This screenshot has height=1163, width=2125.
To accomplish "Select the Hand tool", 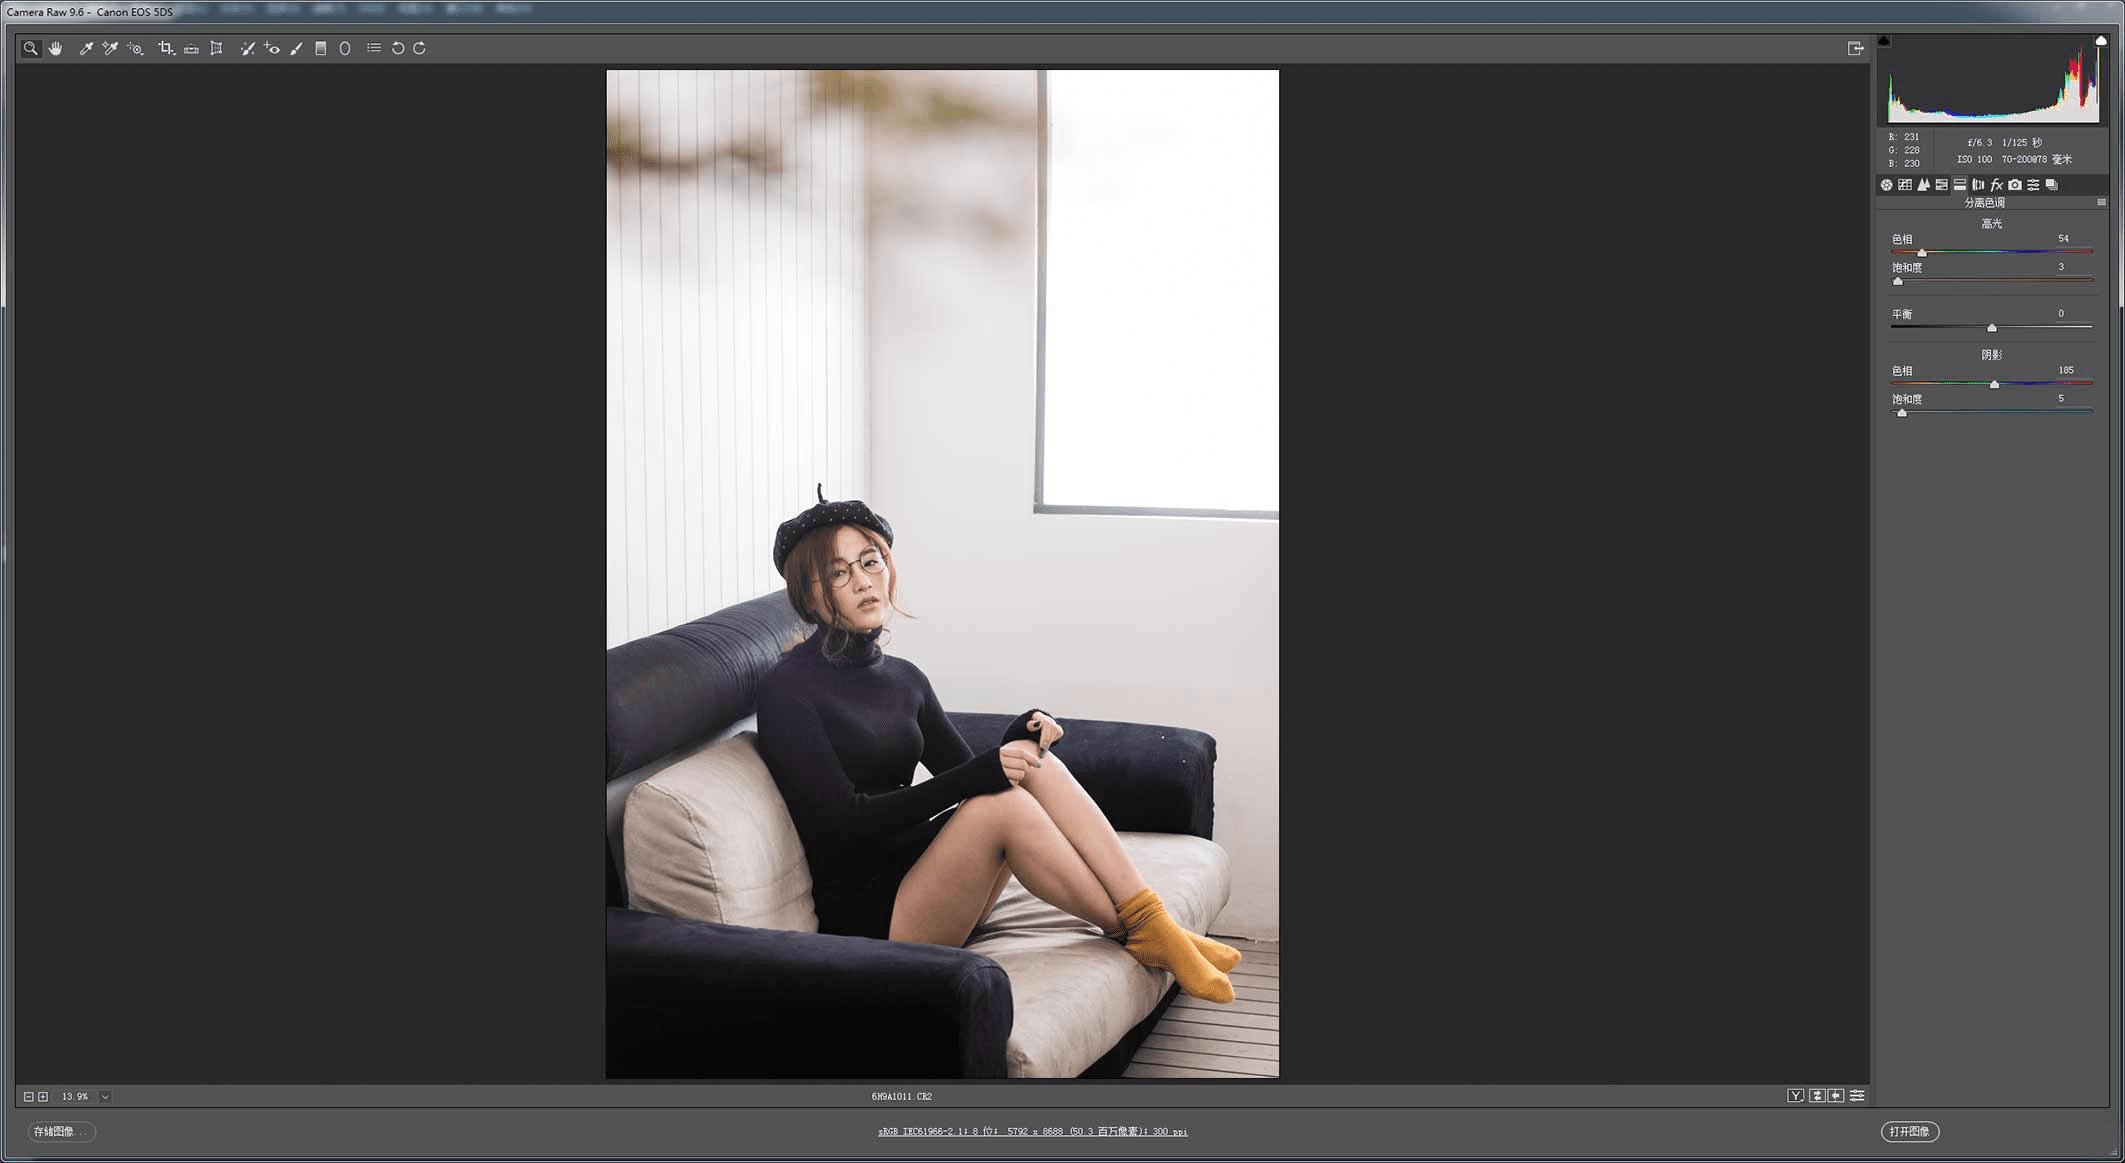I will [56, 48].
